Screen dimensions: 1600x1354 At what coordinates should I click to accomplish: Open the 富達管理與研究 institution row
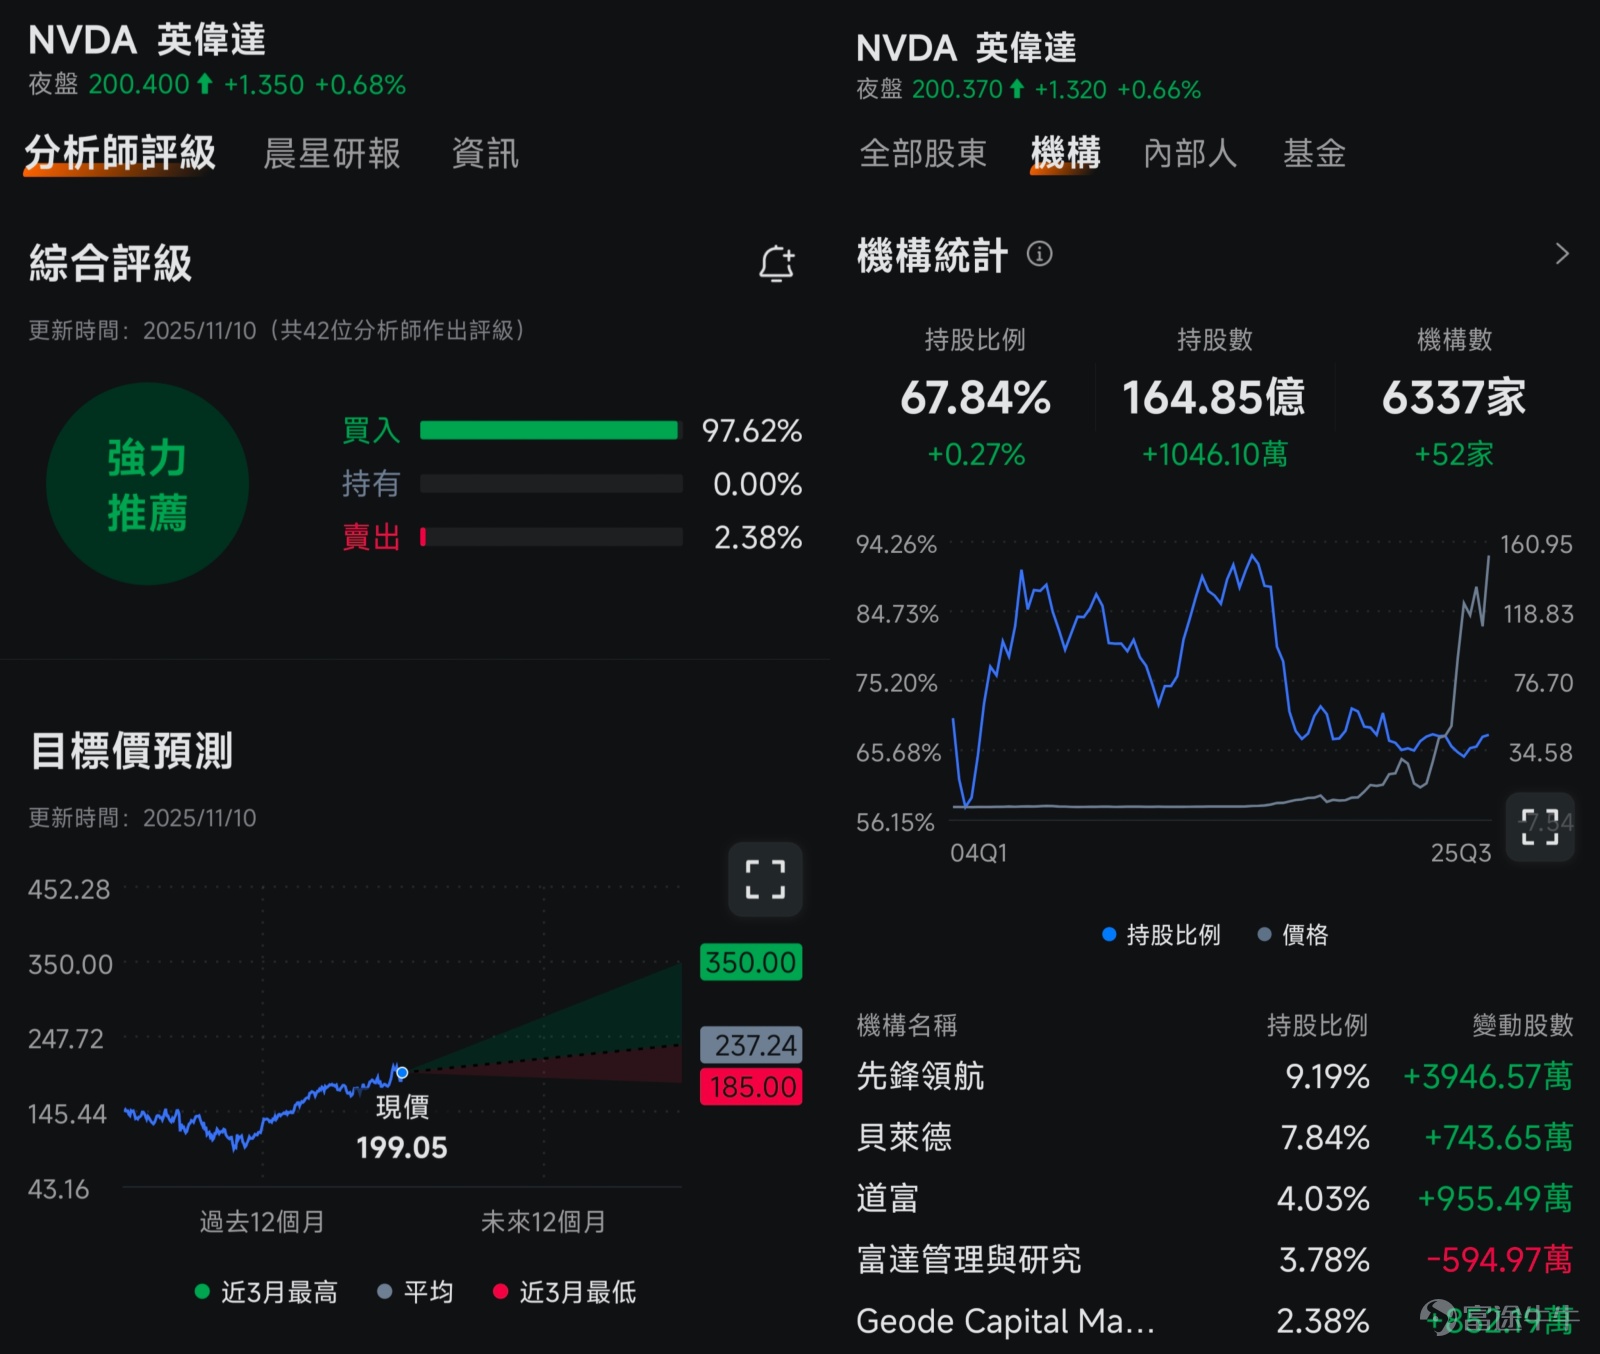pyautogui.click(x=1214, y=1259)
